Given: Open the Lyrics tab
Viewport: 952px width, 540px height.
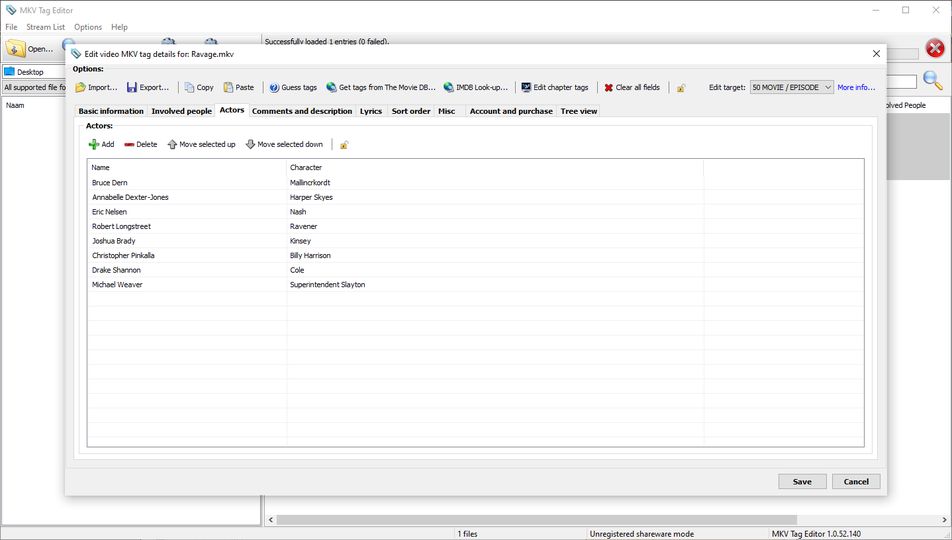Looking at the screenshot, I should (x=370, y=111).
